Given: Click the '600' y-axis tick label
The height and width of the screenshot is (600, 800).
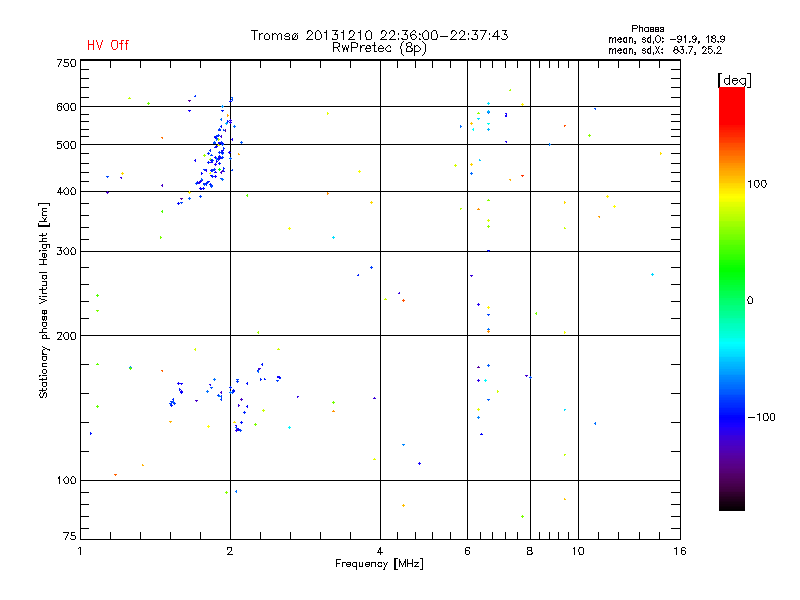Looking at the screenshot, I should point(66,107).
